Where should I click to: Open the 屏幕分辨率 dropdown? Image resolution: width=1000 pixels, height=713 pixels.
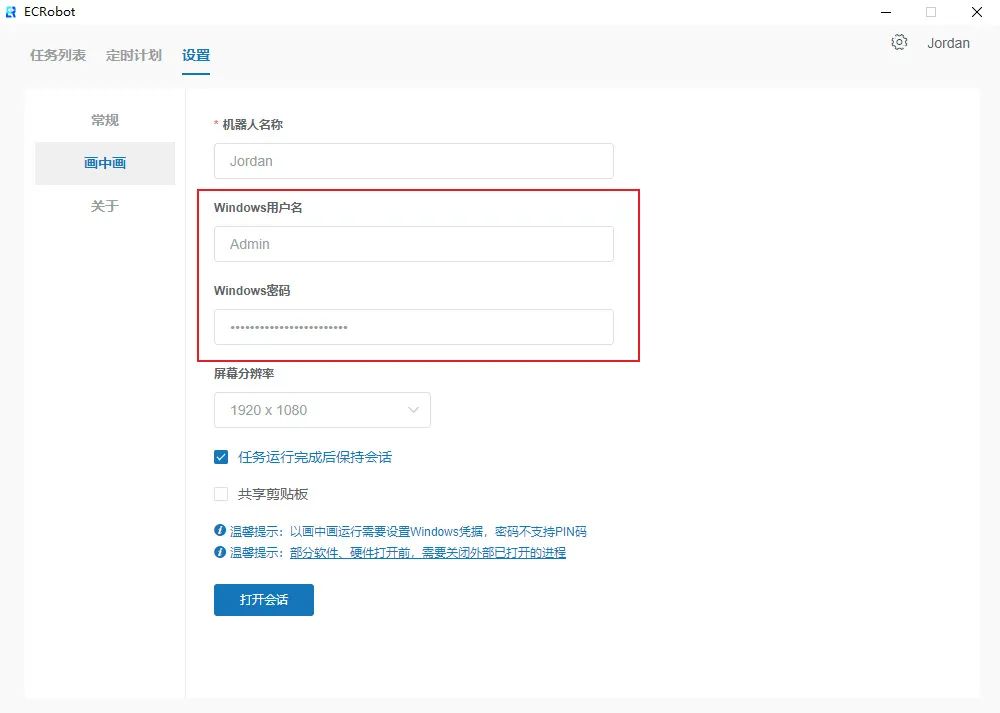click(x=310, y=410)
